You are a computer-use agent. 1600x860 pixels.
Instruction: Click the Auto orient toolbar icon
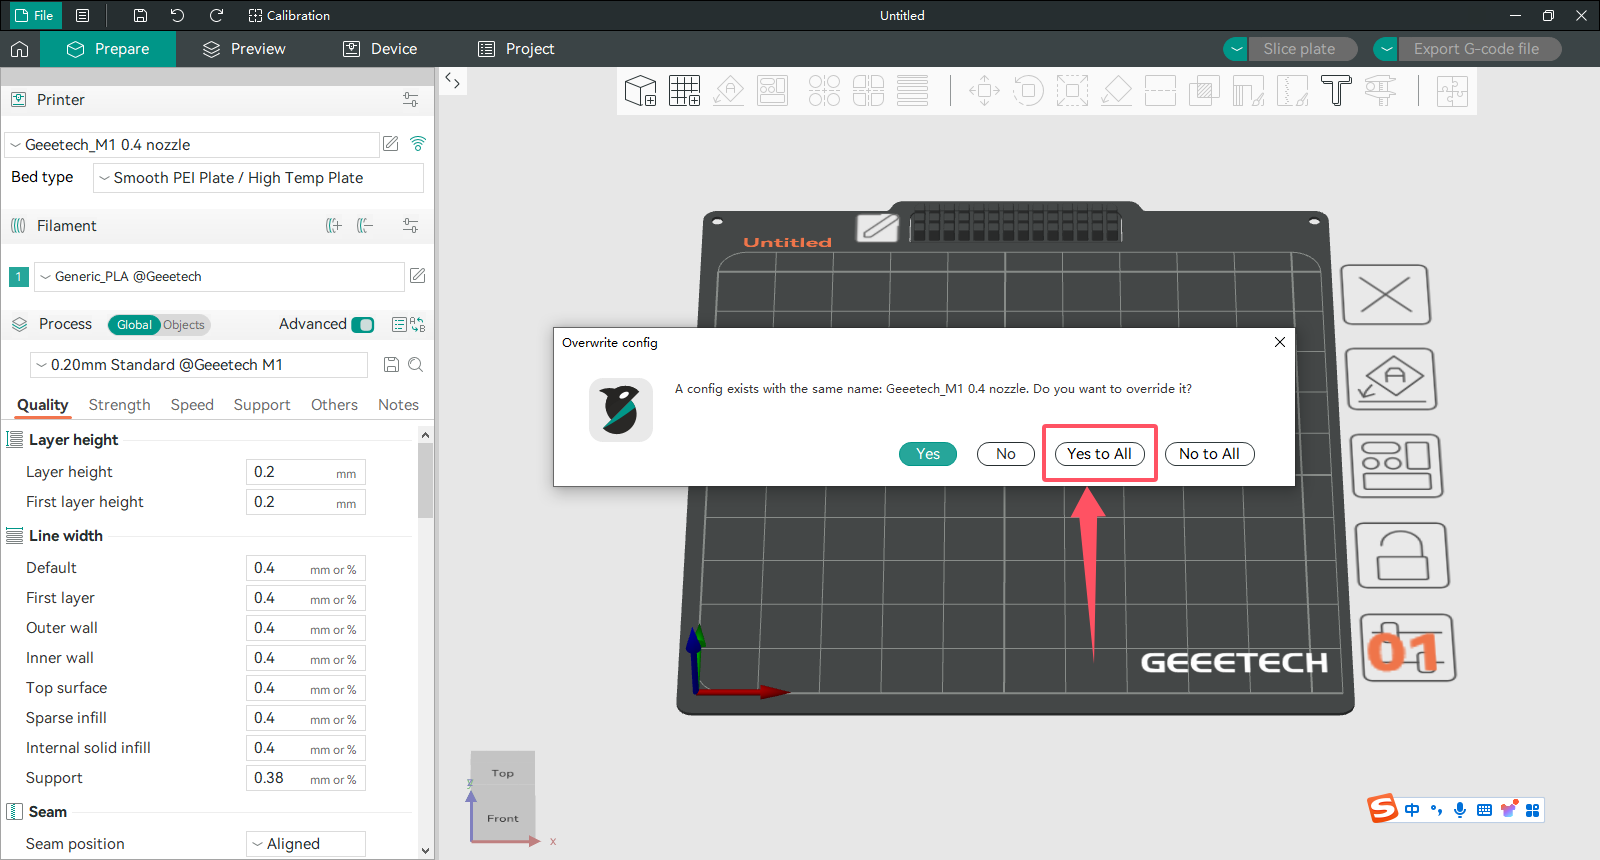tap(729, 91)
